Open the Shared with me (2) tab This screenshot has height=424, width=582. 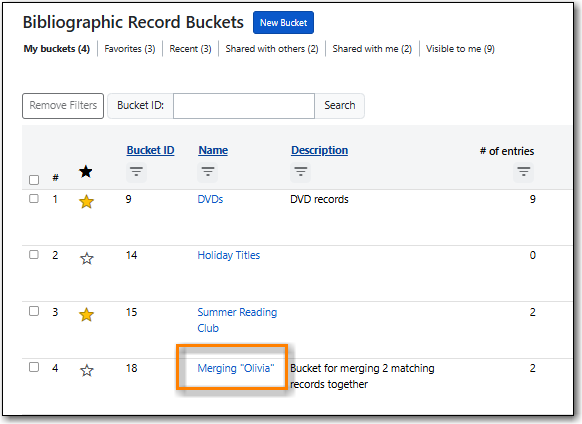[372, 49]
